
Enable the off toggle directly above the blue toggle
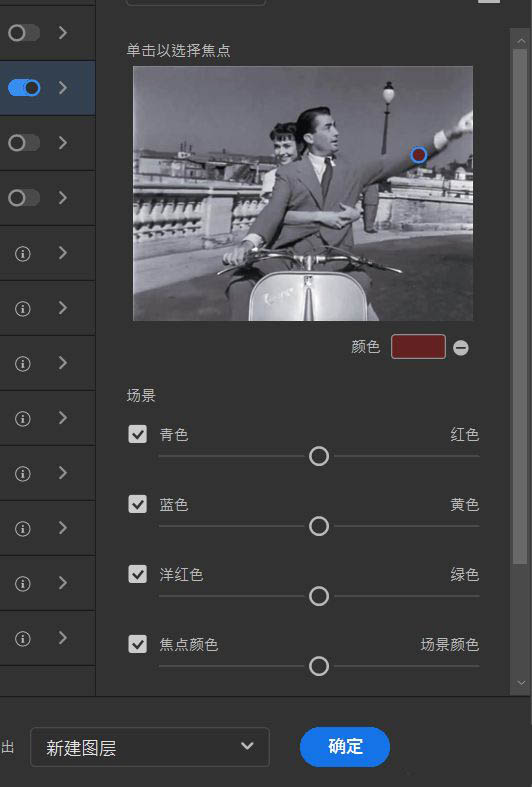24,33
